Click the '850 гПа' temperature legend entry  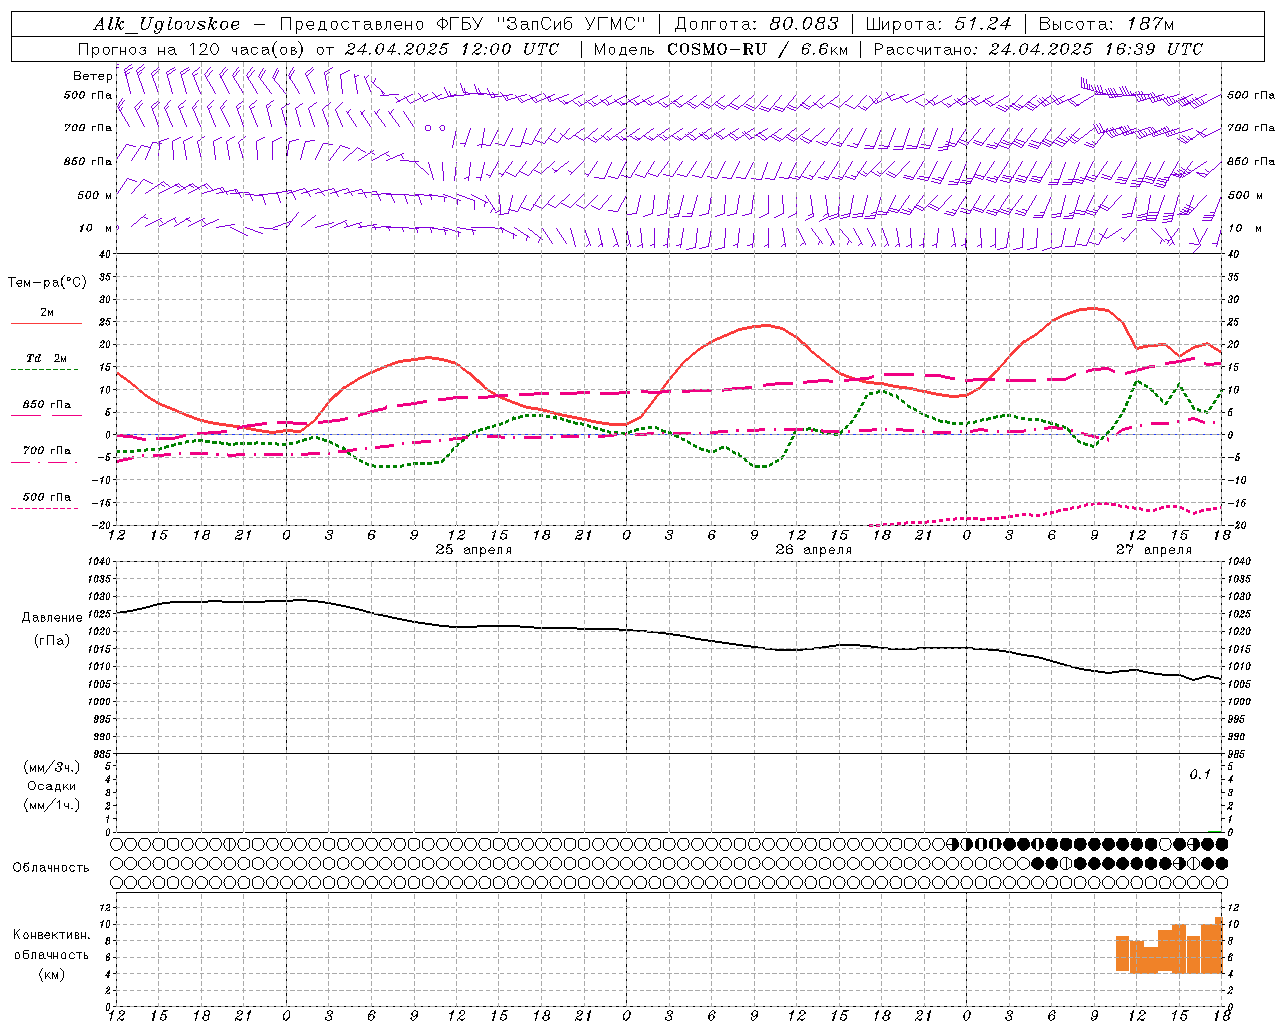click(47, 405)
